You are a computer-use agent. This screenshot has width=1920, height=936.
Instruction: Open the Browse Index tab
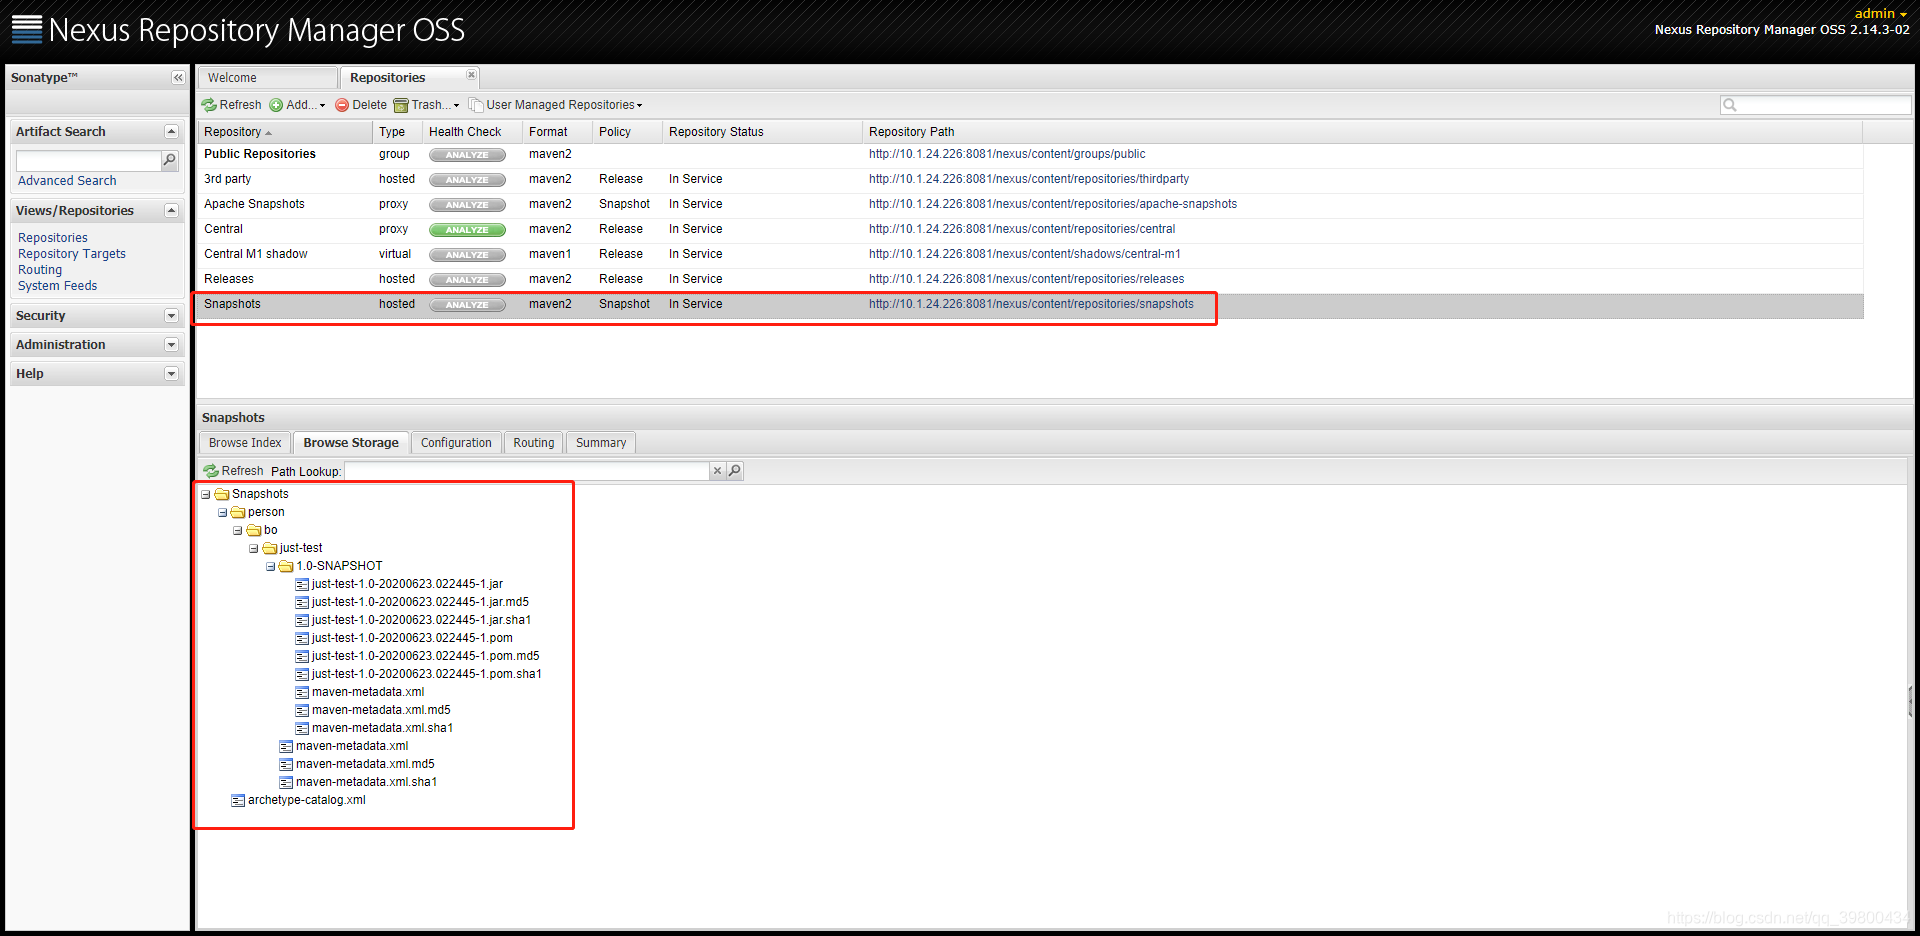(245, 443)
